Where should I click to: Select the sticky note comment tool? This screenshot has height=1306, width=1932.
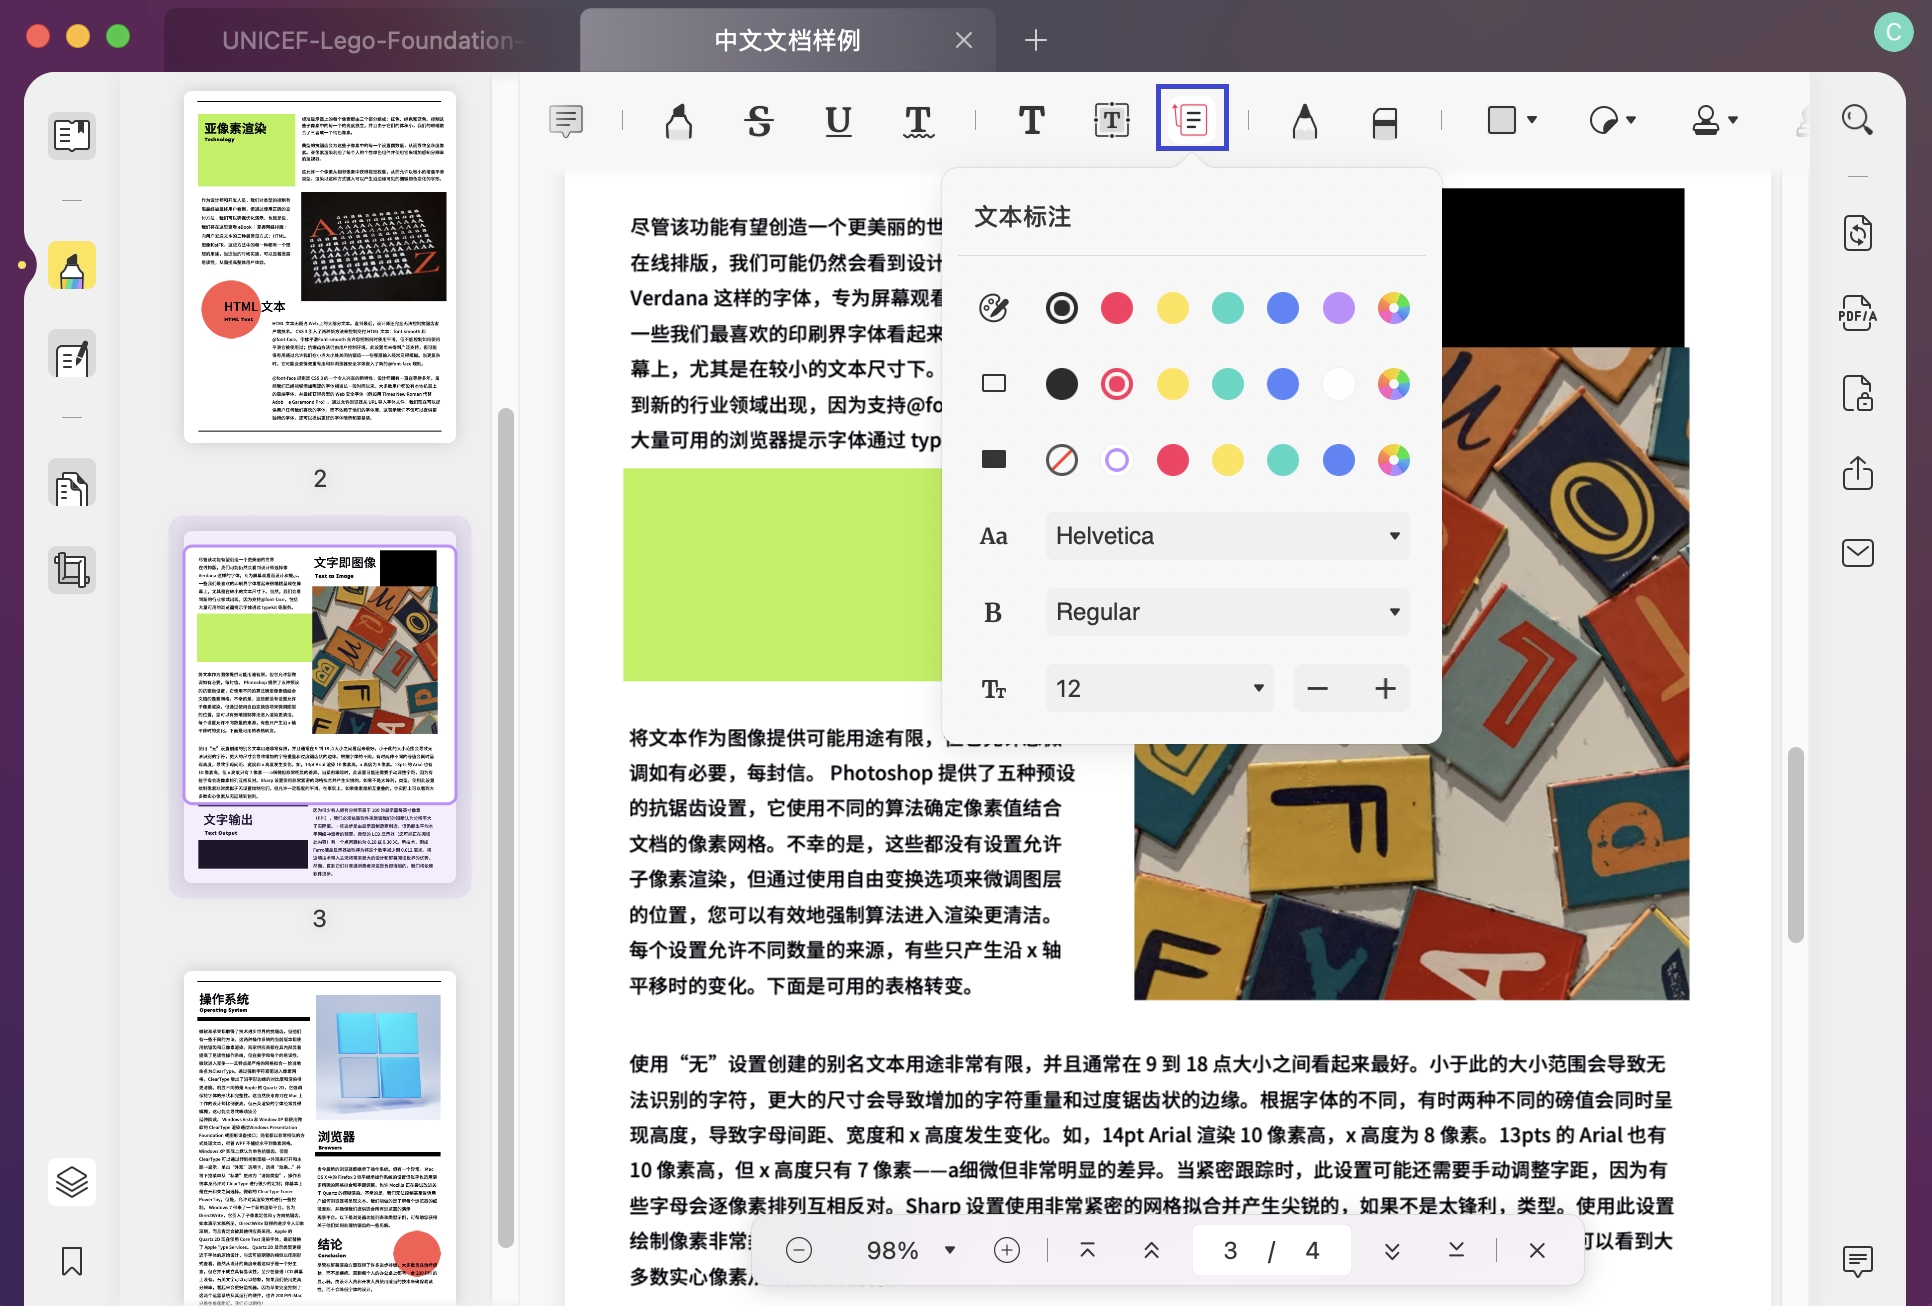(x=566, y=121)
